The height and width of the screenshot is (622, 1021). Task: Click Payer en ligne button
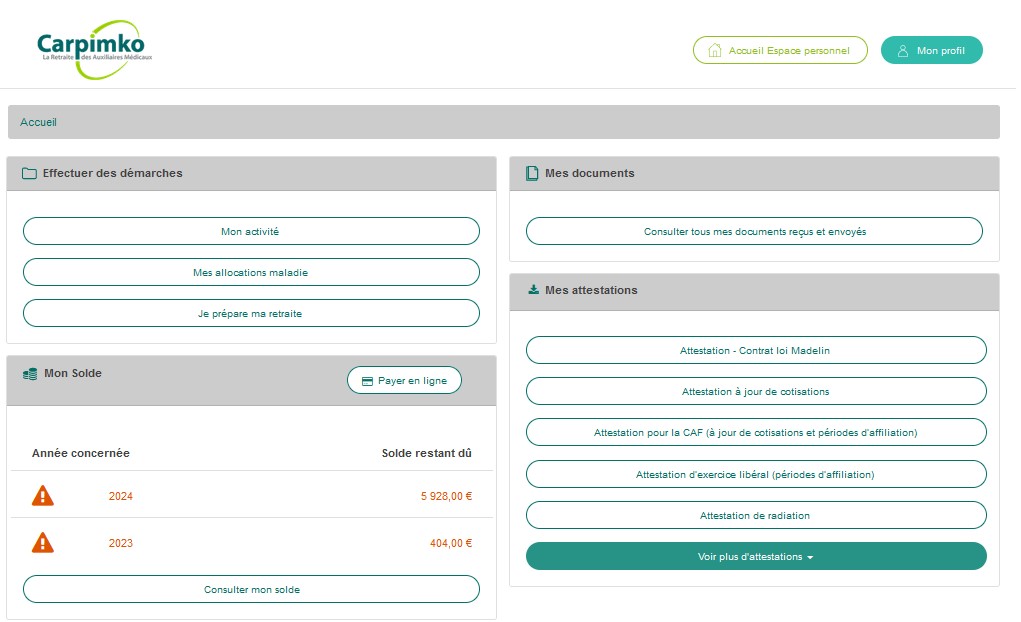[x=404, y=380]
